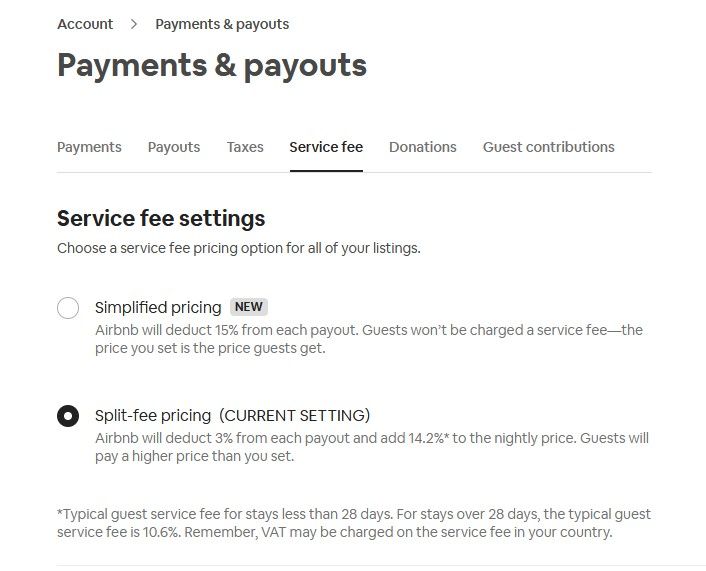
Task: Click the 15% payout deduction description
Action: (x=368, y=339)
